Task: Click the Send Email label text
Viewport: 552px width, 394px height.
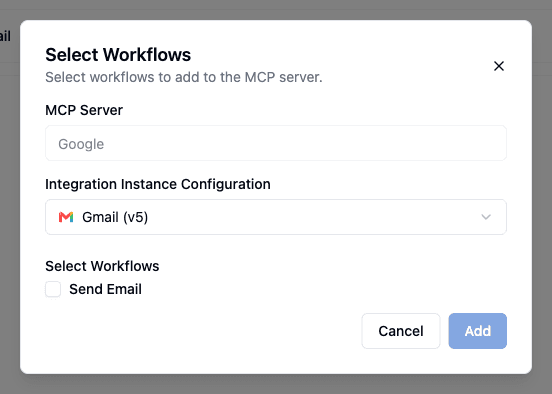Action: pos(105,289)
